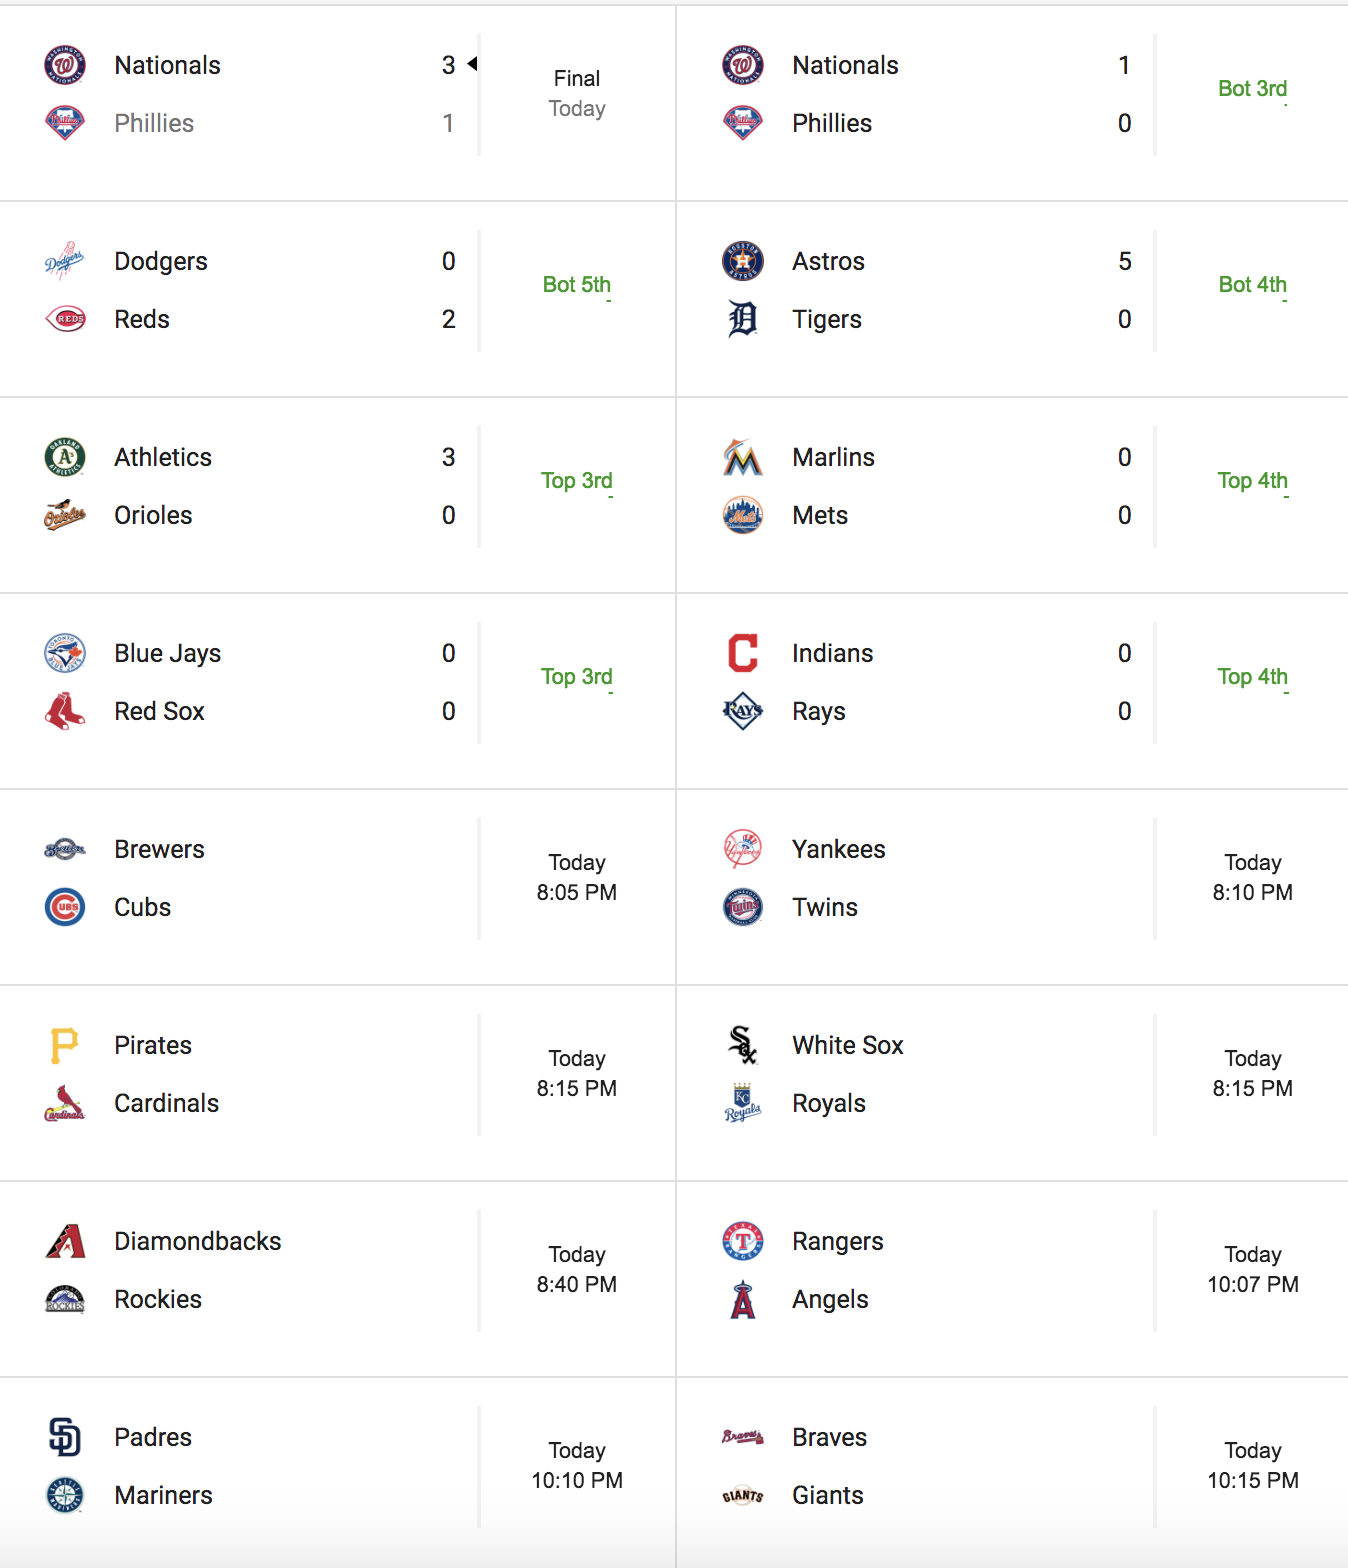This screenshot has width=1348, height=1568.
Task: Open the Marlins team name link
Action: coord(833,457)
